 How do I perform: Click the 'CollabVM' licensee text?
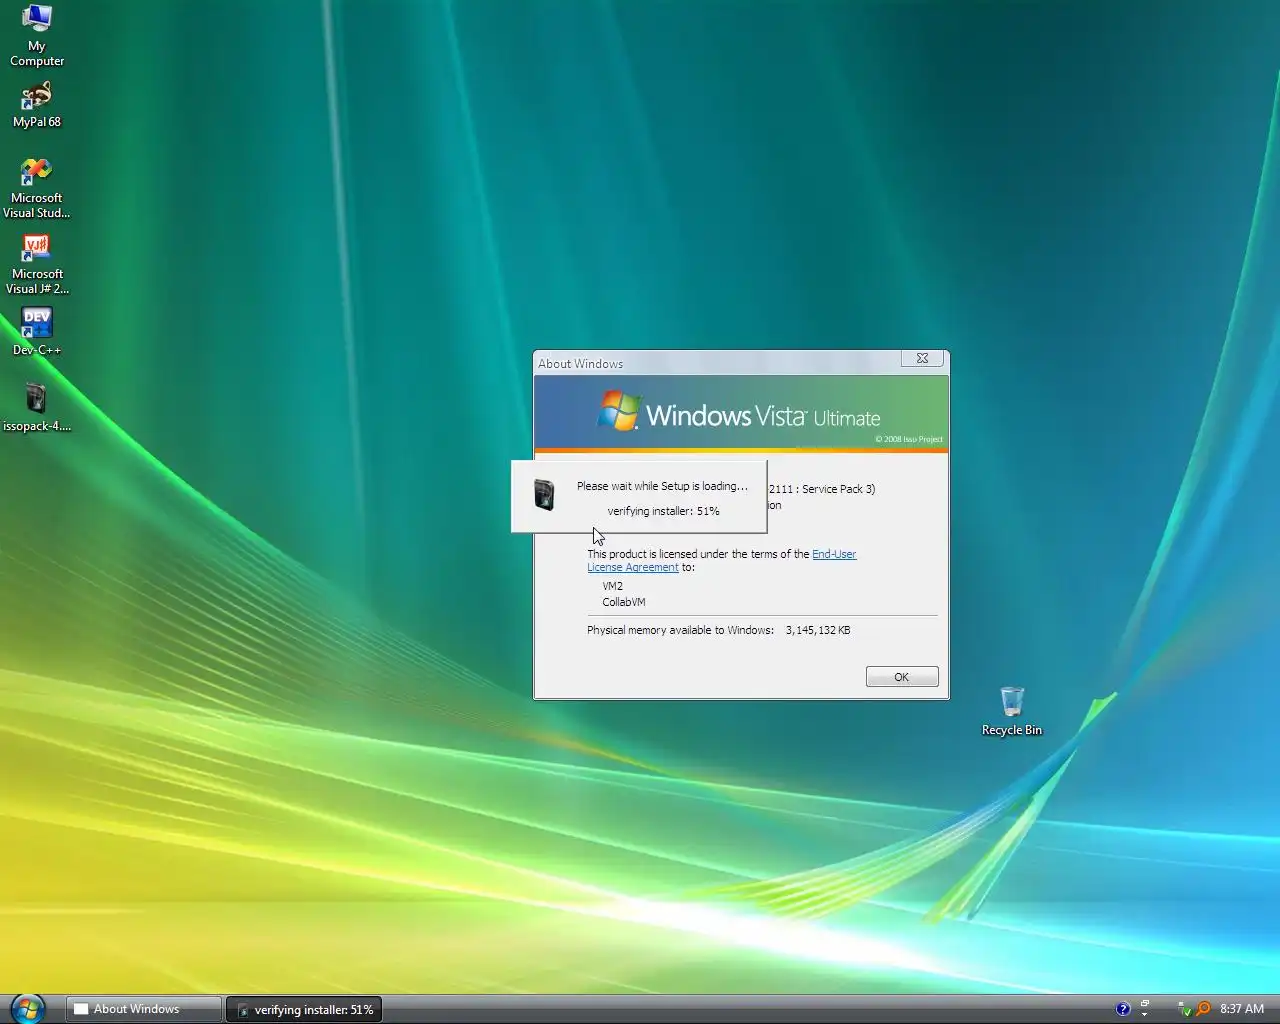point(624,602)
